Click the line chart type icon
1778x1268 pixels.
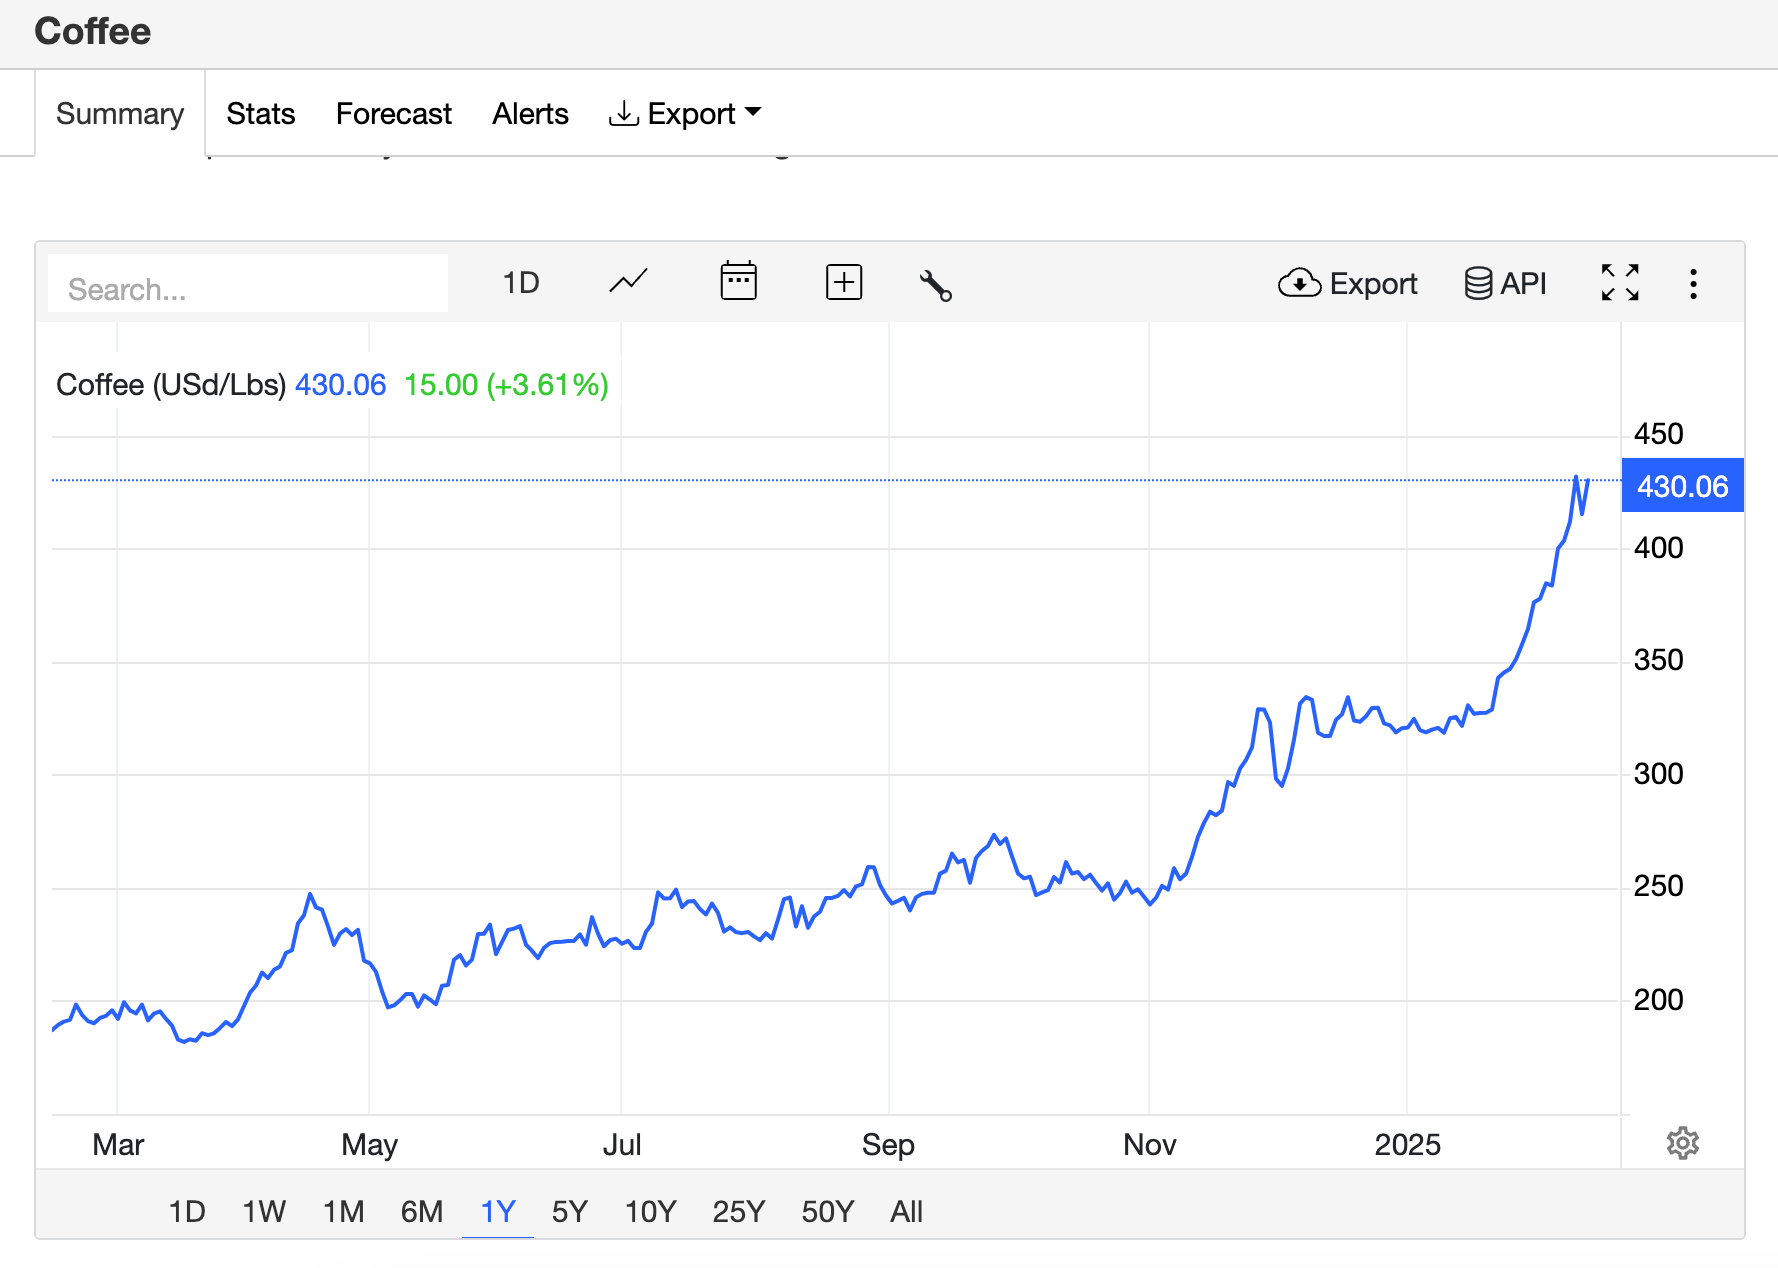coord(628,283)
